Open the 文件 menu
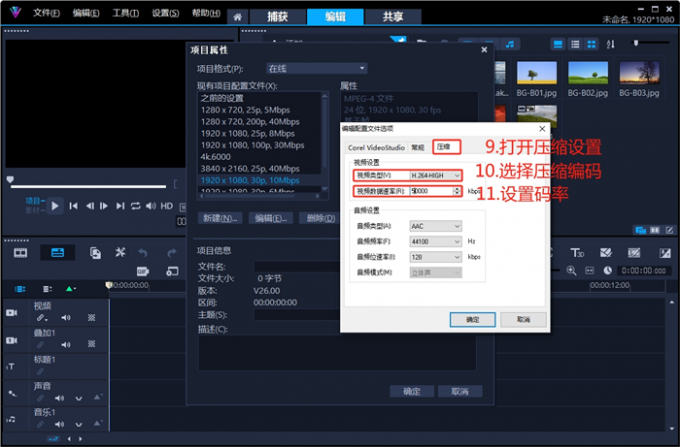The width and height of the screenshot is (680, 447). [46, 13]
